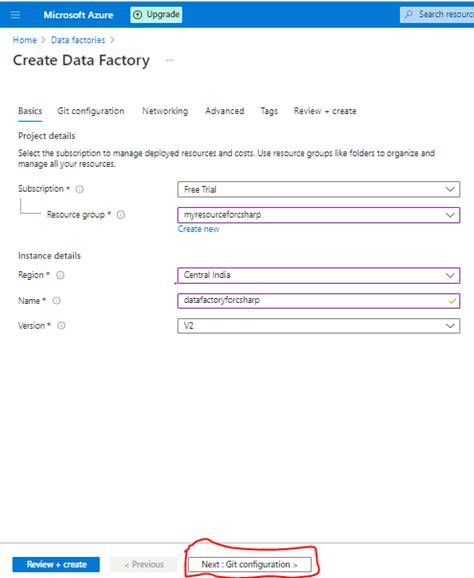Click the Microsoft Azure logo text
Image resolution: width=474 pixels, height=578 pixels.
(78, 15)
